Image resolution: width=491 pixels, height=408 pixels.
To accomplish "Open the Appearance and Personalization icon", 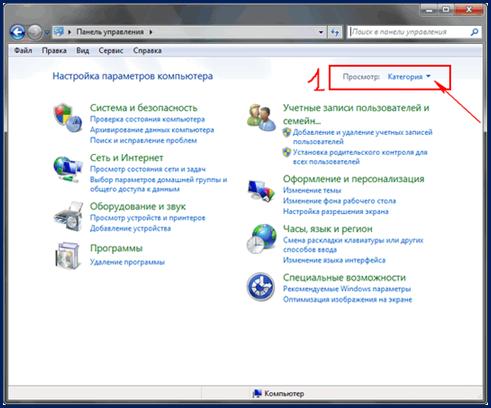I will click(261, 190).
